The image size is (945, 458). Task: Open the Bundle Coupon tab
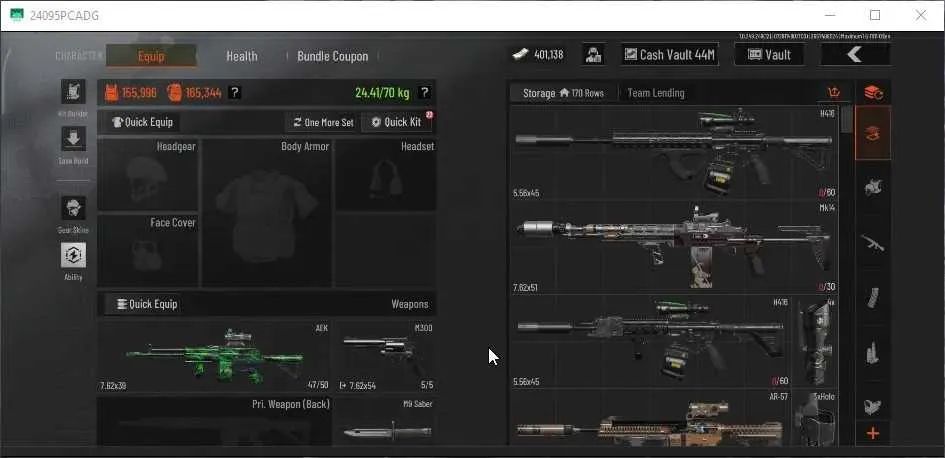point(332,56)
